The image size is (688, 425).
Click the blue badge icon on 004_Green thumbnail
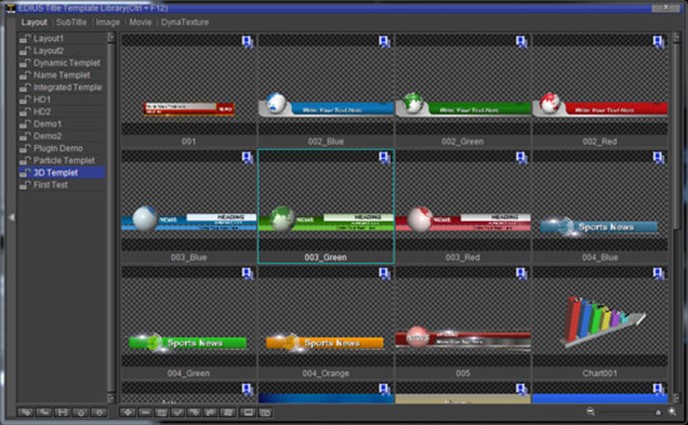247,274
